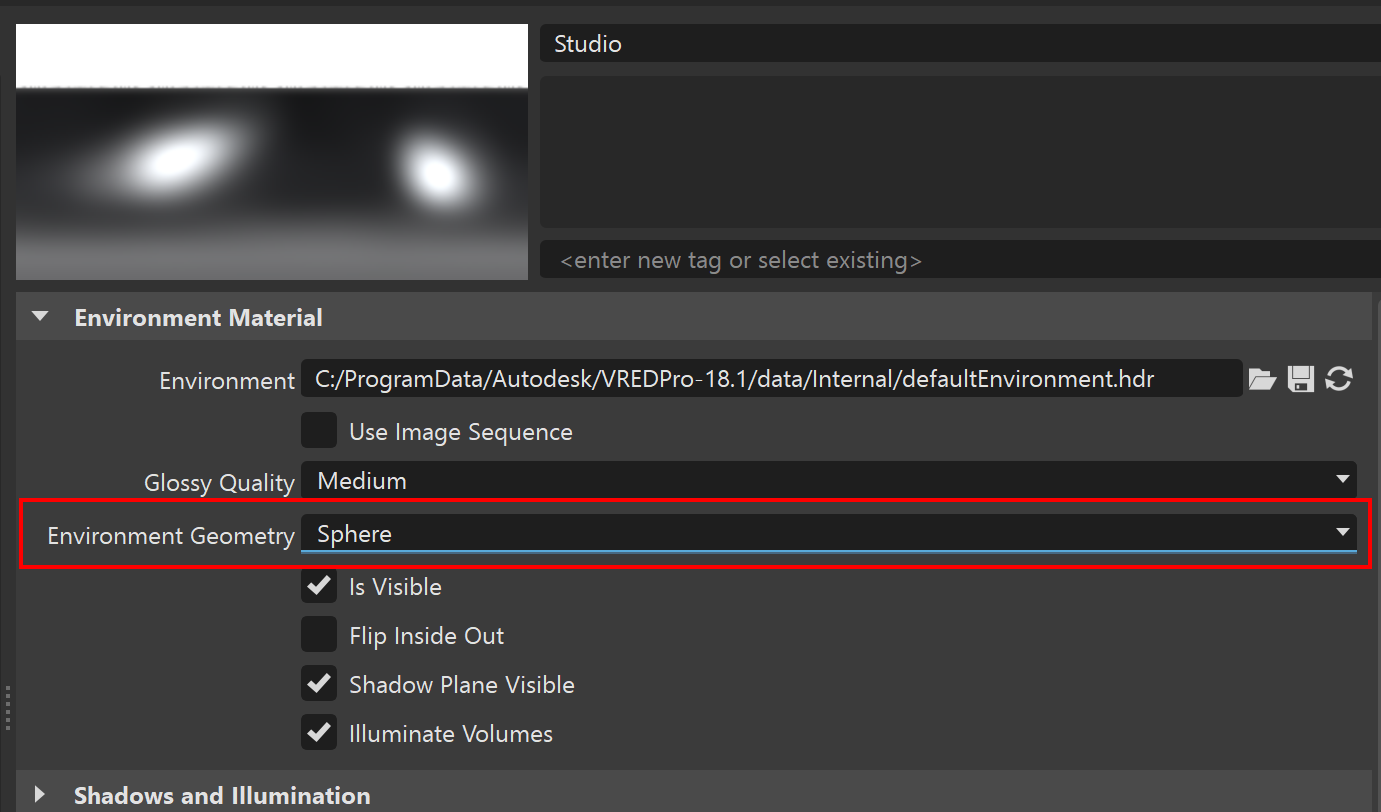Expand the Shadows and Illumination section
Viewport: 1381px width, 812px height.
pyautogui.click(x=40, y=795)
